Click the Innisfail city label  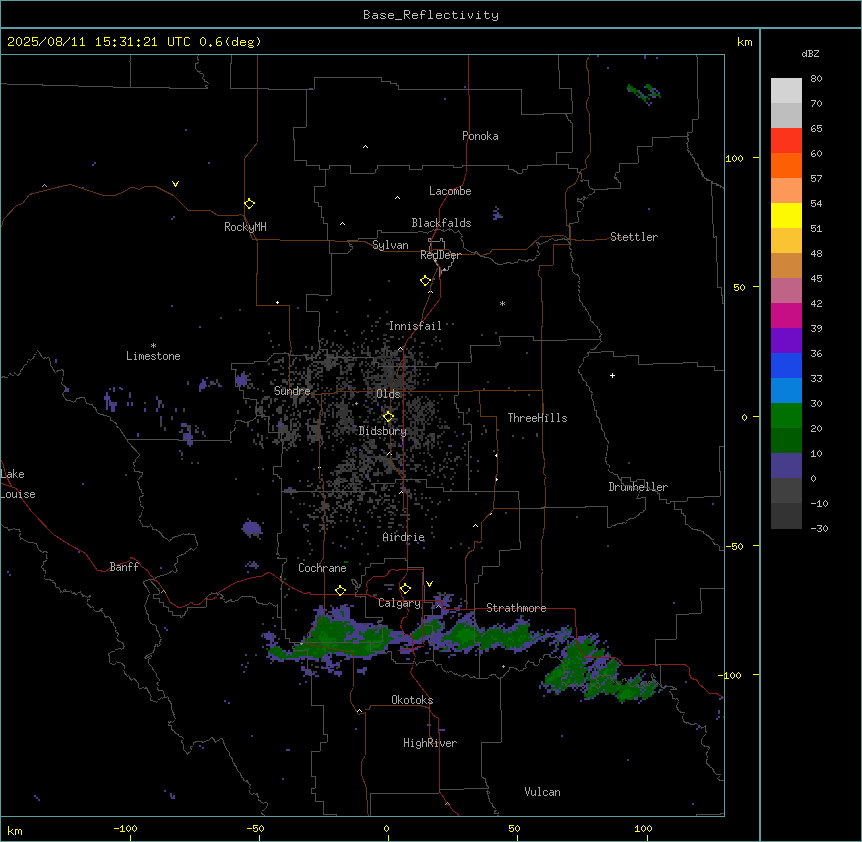tap(415, 326)
